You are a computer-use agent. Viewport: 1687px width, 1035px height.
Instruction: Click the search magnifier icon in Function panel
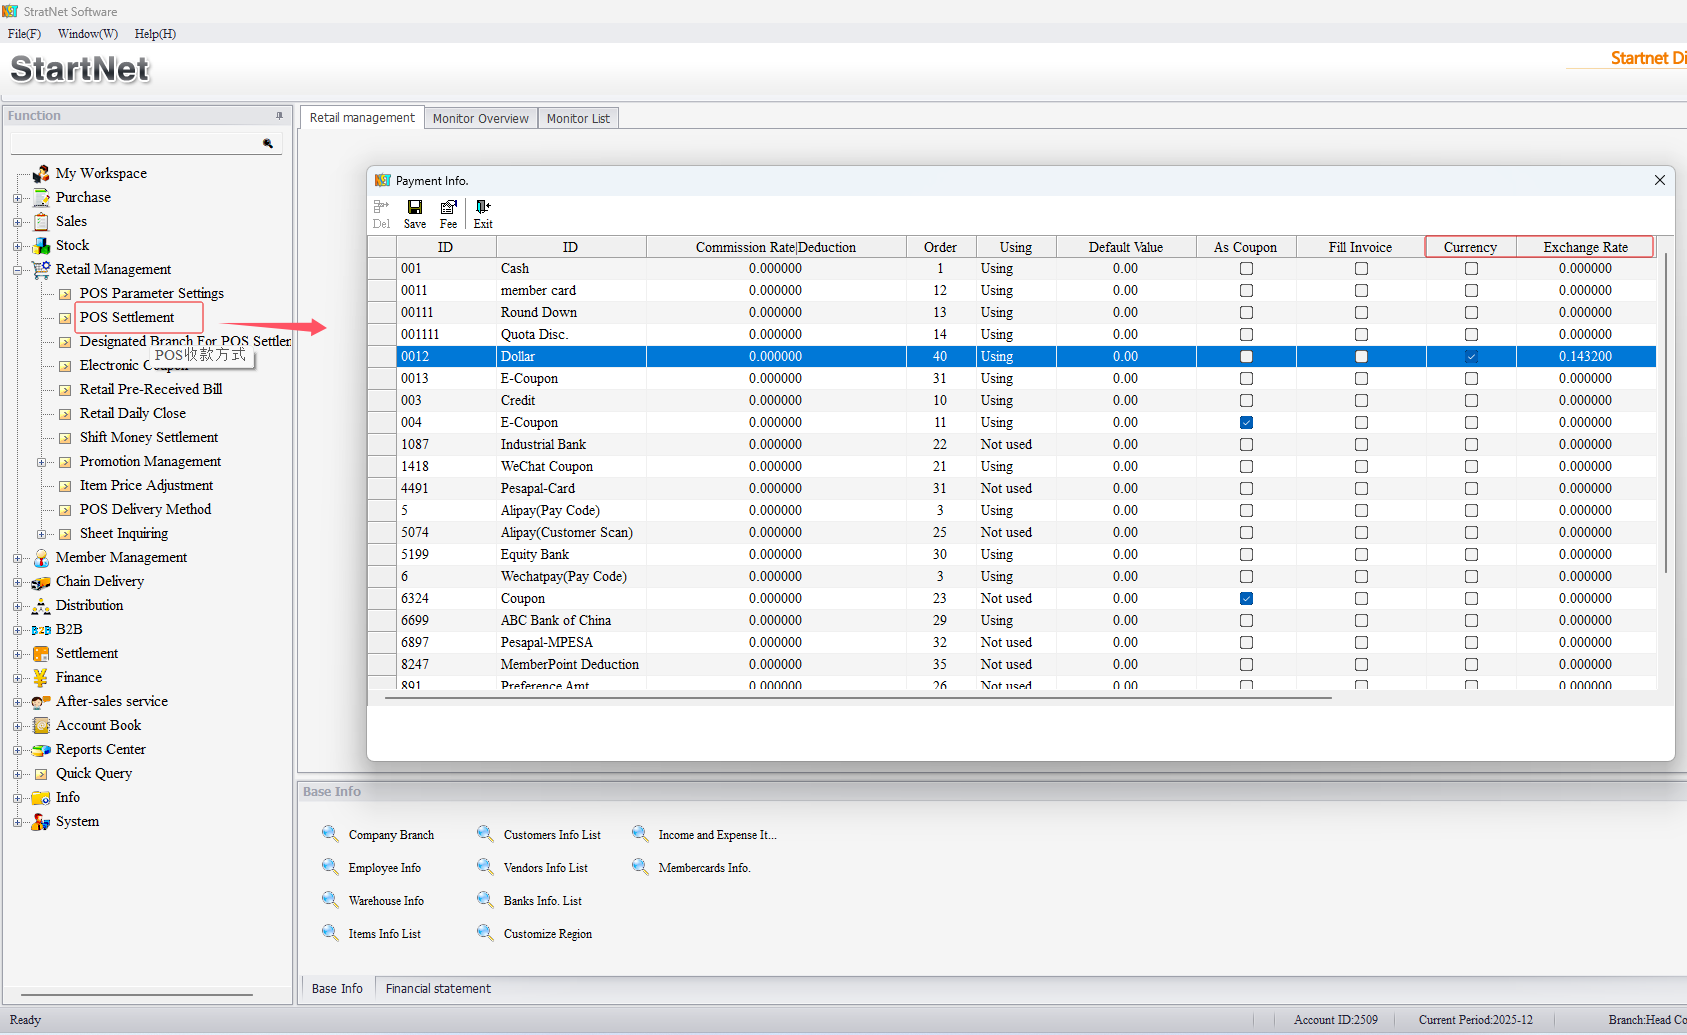click(x=268, y=144)
